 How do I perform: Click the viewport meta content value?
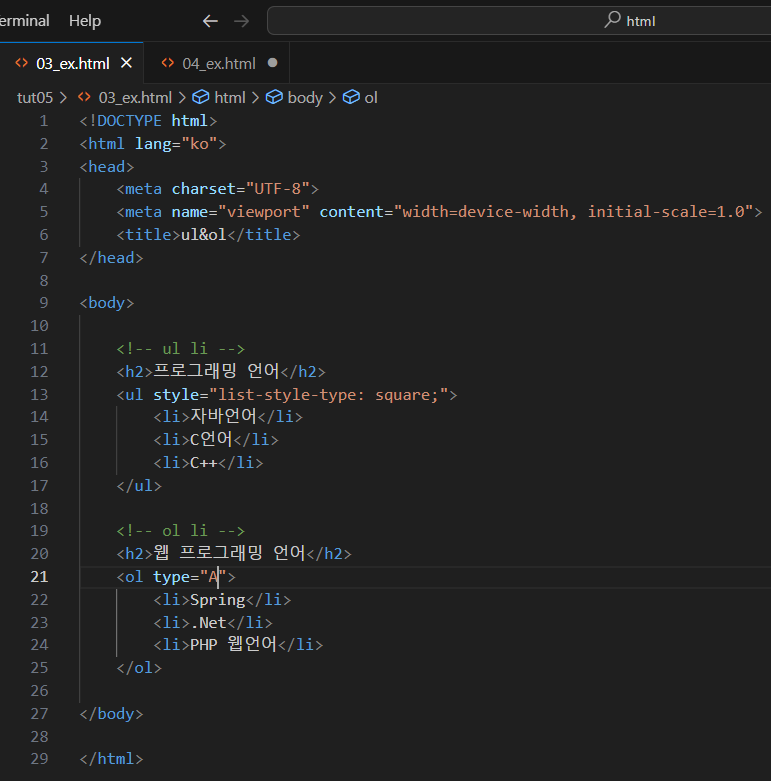tap(573, 212)
